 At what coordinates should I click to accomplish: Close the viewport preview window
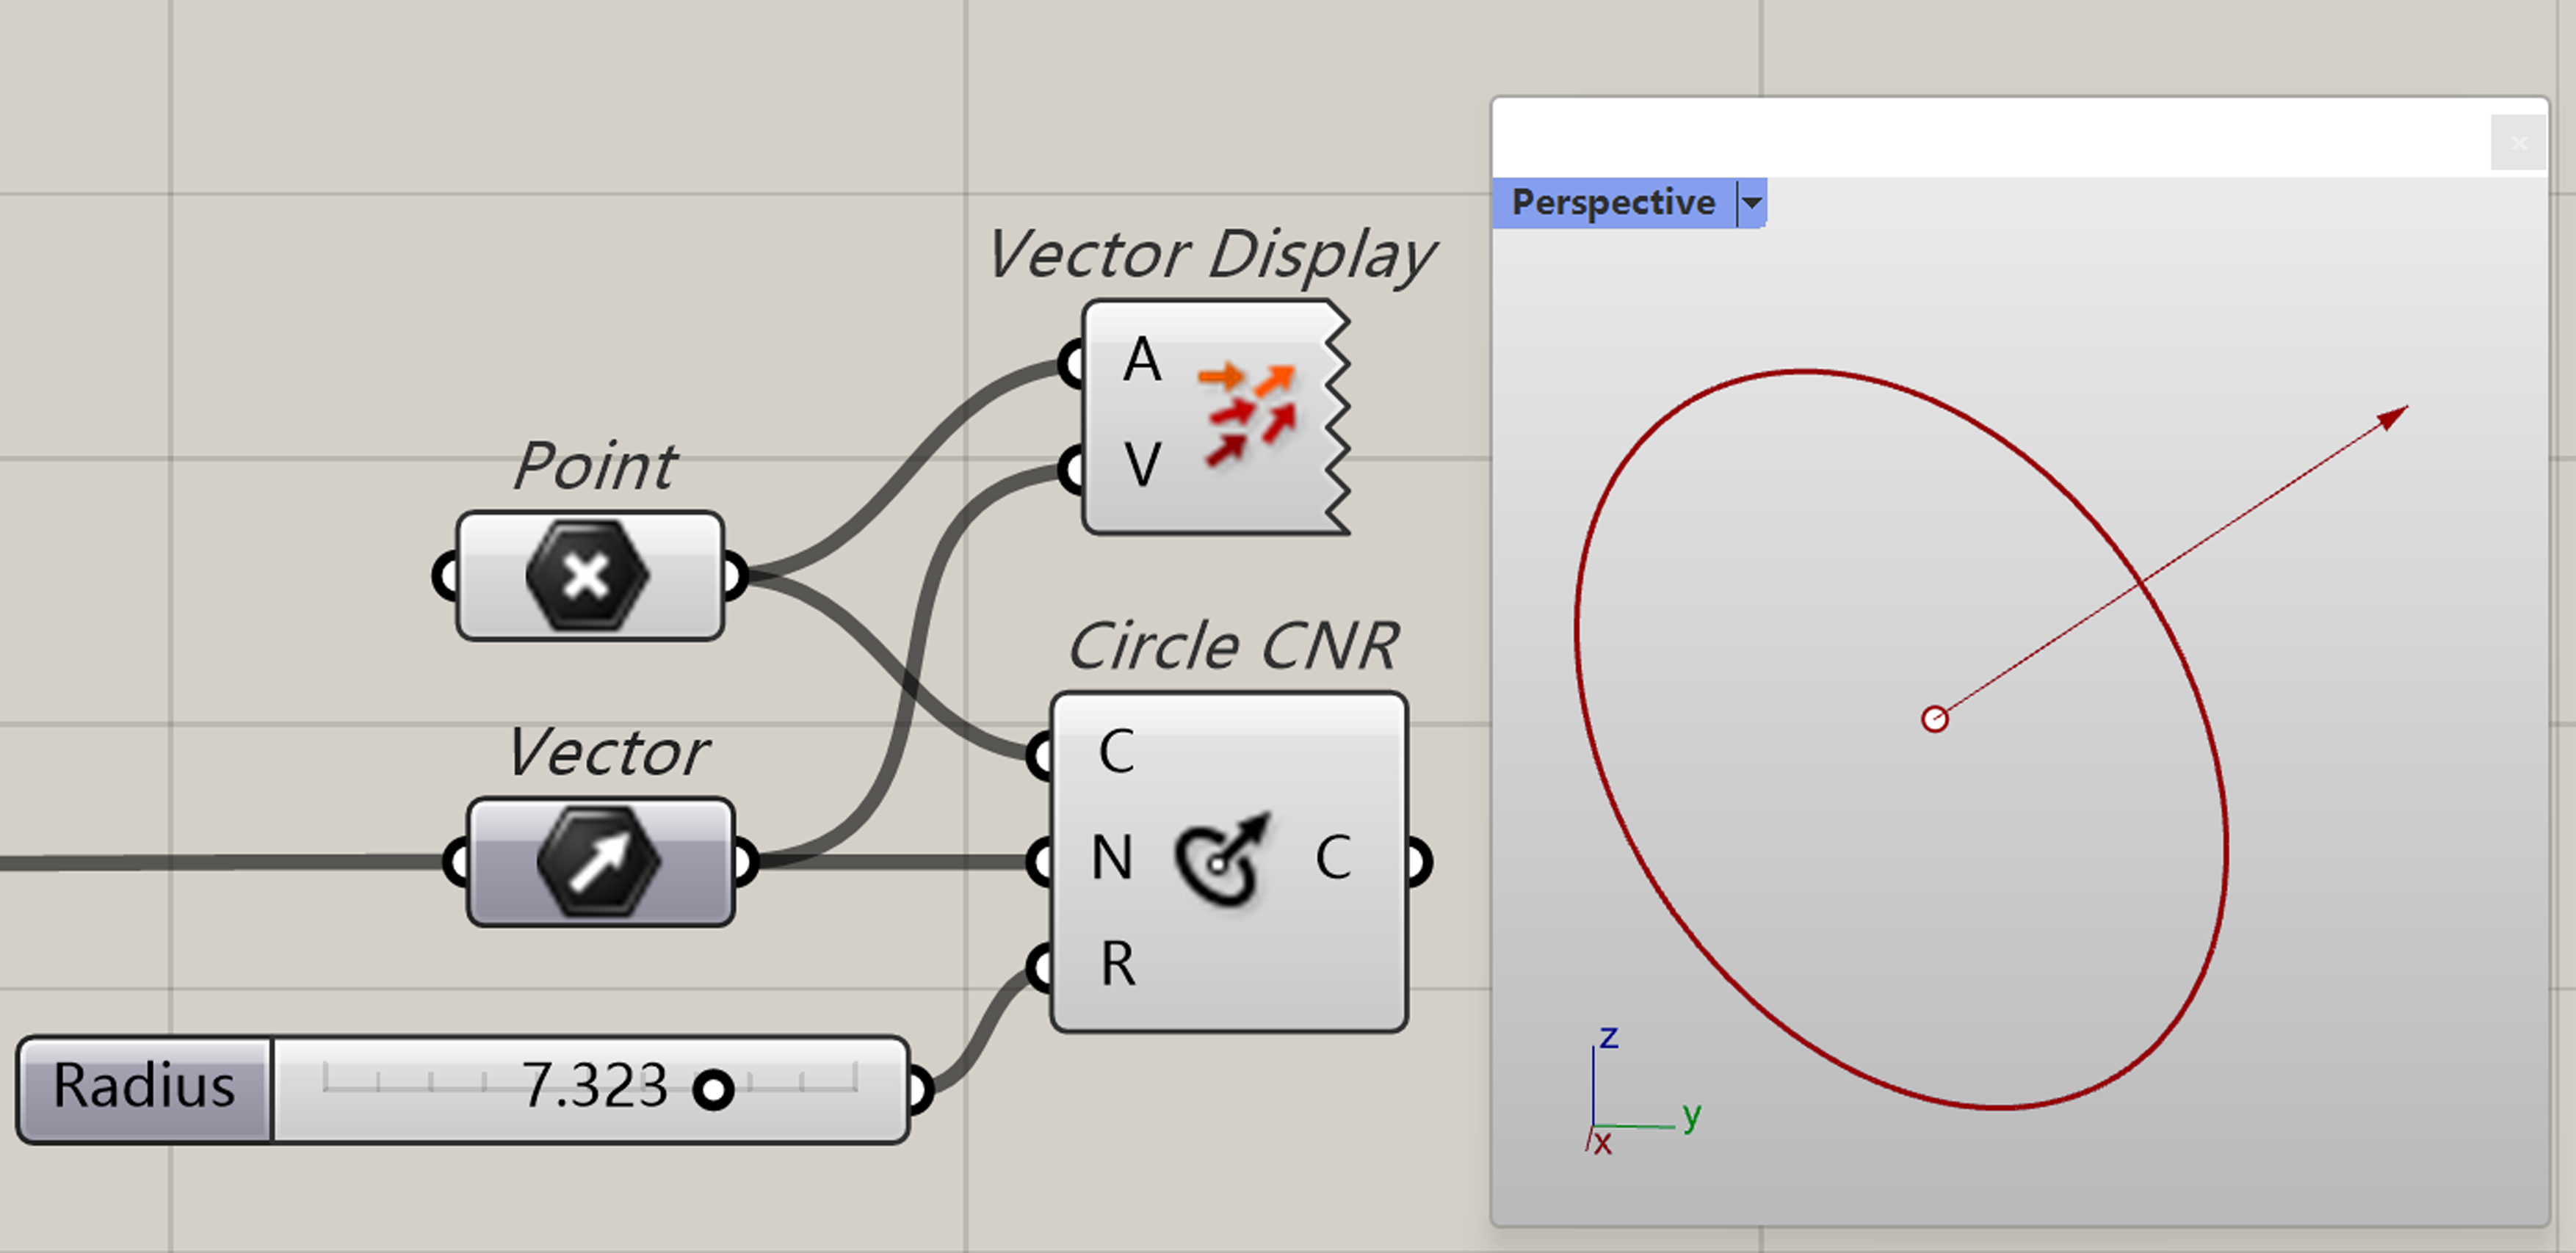(x=2518, y=143)
